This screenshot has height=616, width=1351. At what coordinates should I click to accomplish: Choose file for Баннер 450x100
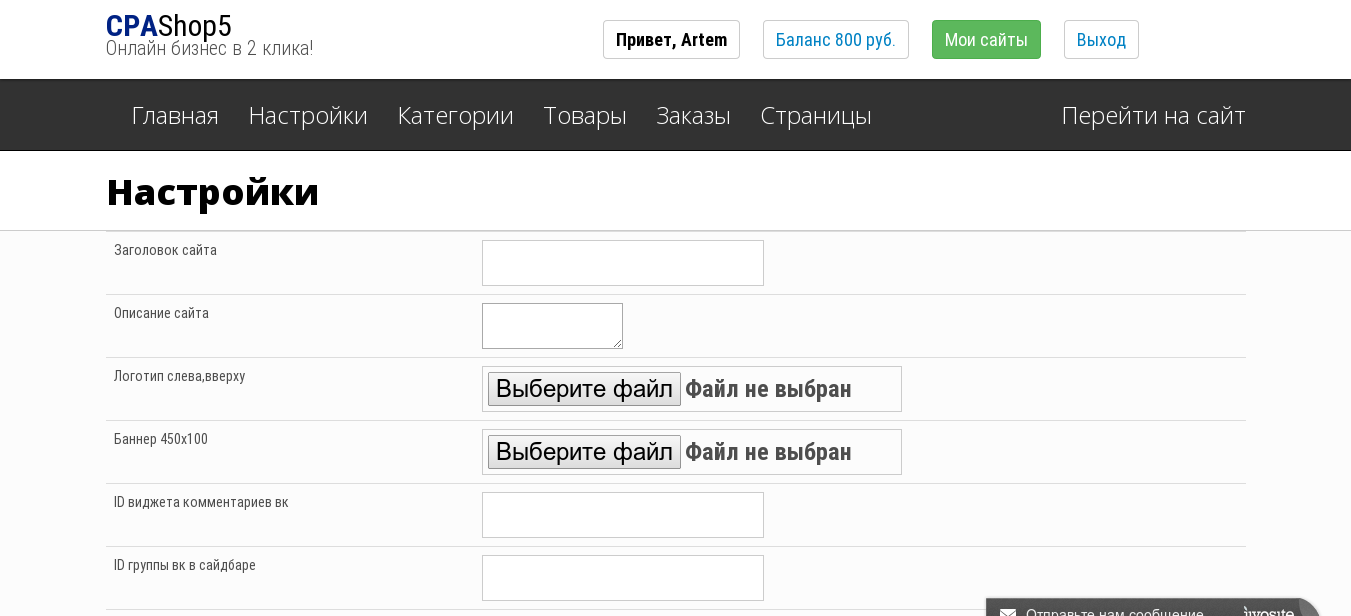coord(584,452)
